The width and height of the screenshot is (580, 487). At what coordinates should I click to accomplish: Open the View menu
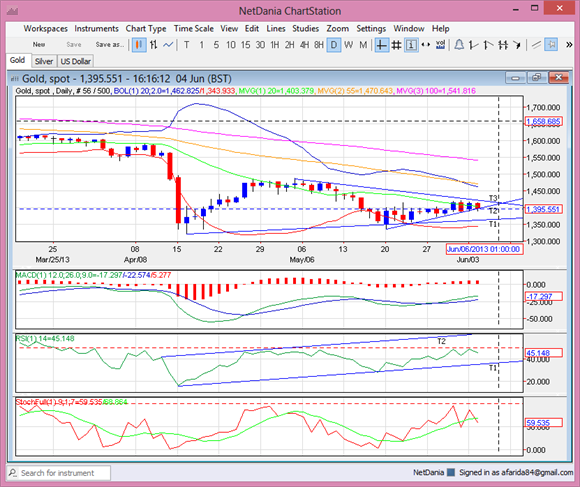tap(229, 28)
